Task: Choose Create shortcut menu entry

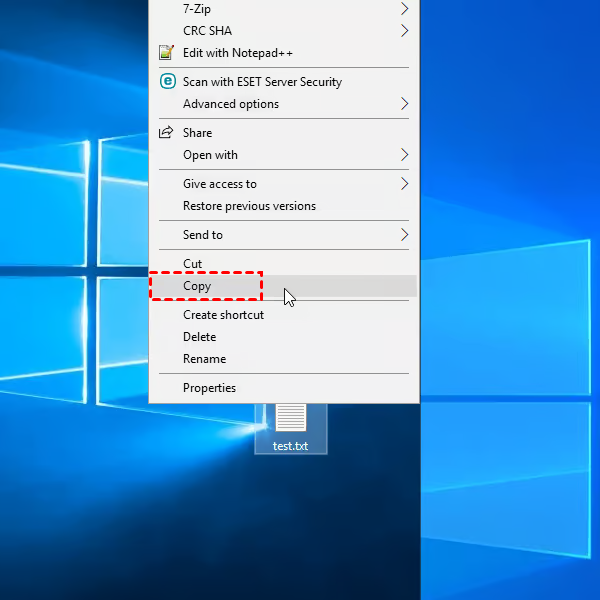Action: 223,315
